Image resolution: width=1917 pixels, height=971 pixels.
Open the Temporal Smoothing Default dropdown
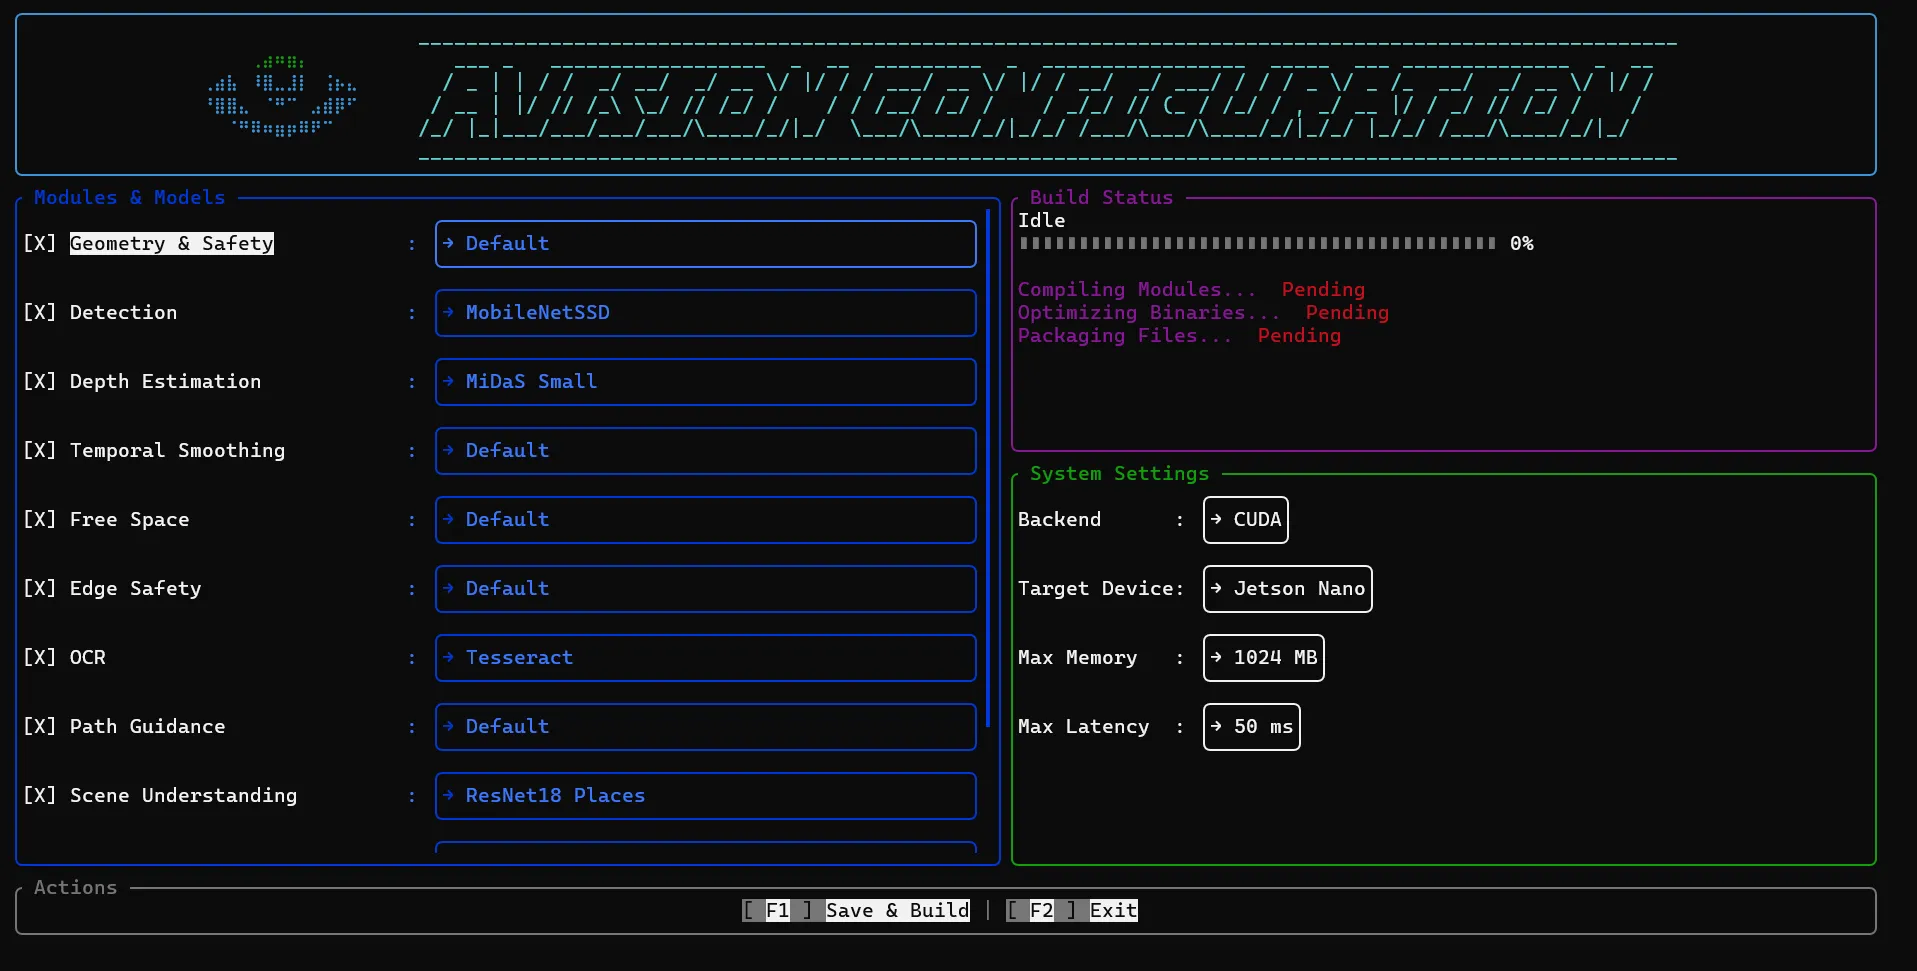(x=706, y=451)
